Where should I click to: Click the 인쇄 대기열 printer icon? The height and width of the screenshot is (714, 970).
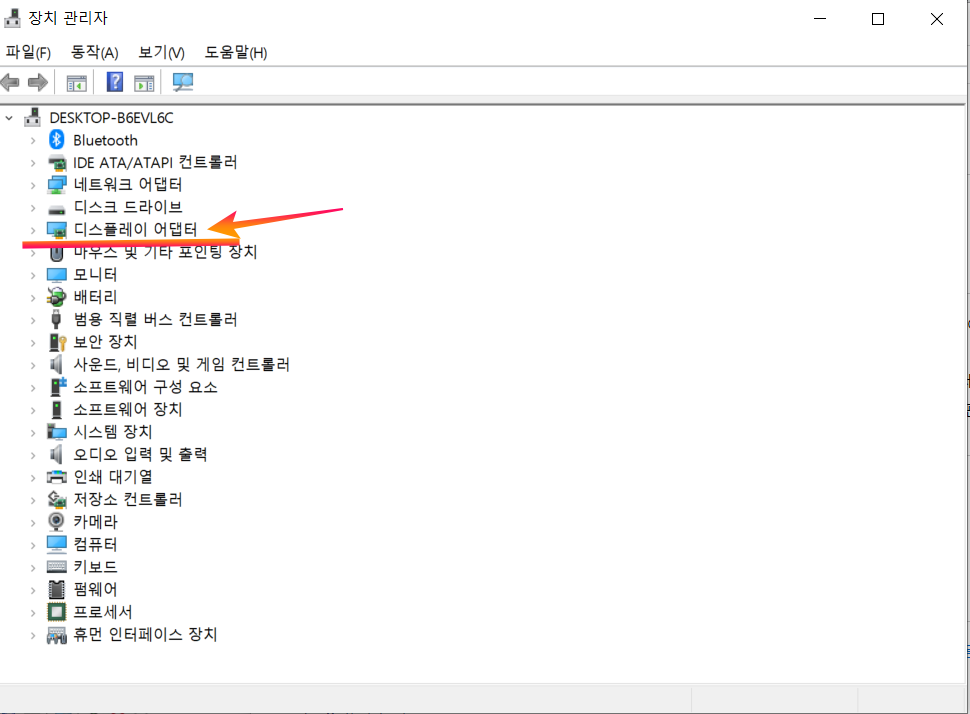tap(57, 477)
